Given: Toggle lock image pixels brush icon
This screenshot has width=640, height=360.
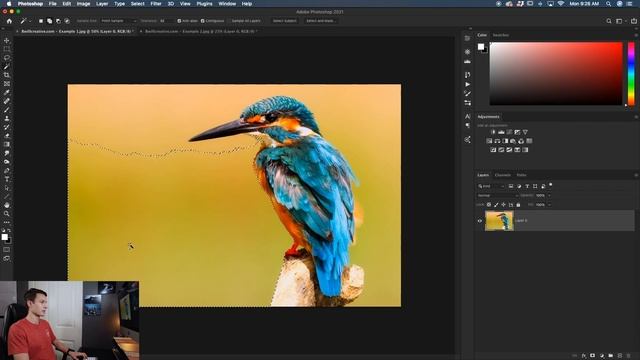Looking at the screenshot, I should click(x=496, y=204).
